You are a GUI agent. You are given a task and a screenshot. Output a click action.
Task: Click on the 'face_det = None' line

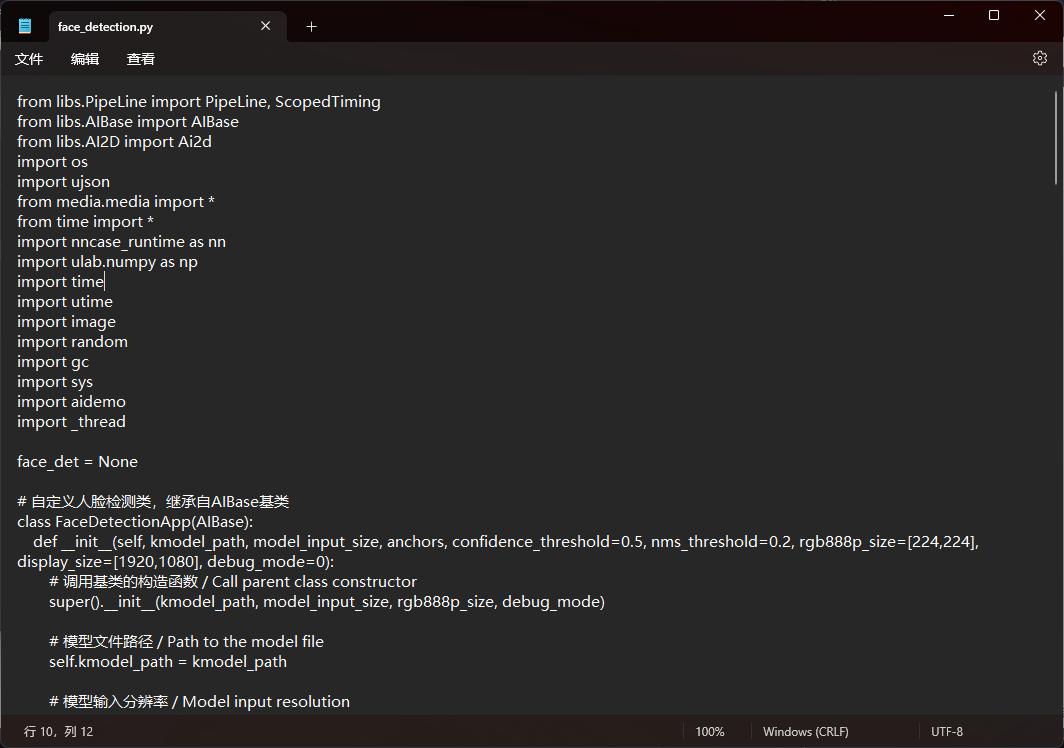coord(77,462)
